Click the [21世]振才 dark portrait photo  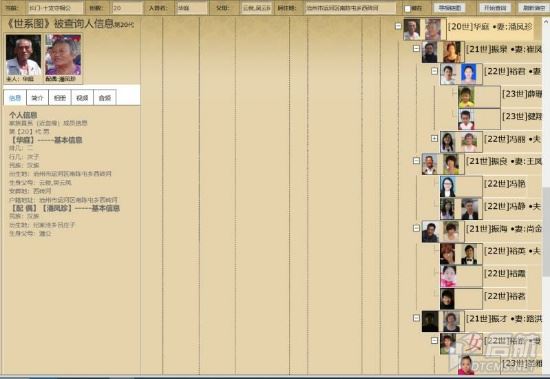(x=430, y=321)
